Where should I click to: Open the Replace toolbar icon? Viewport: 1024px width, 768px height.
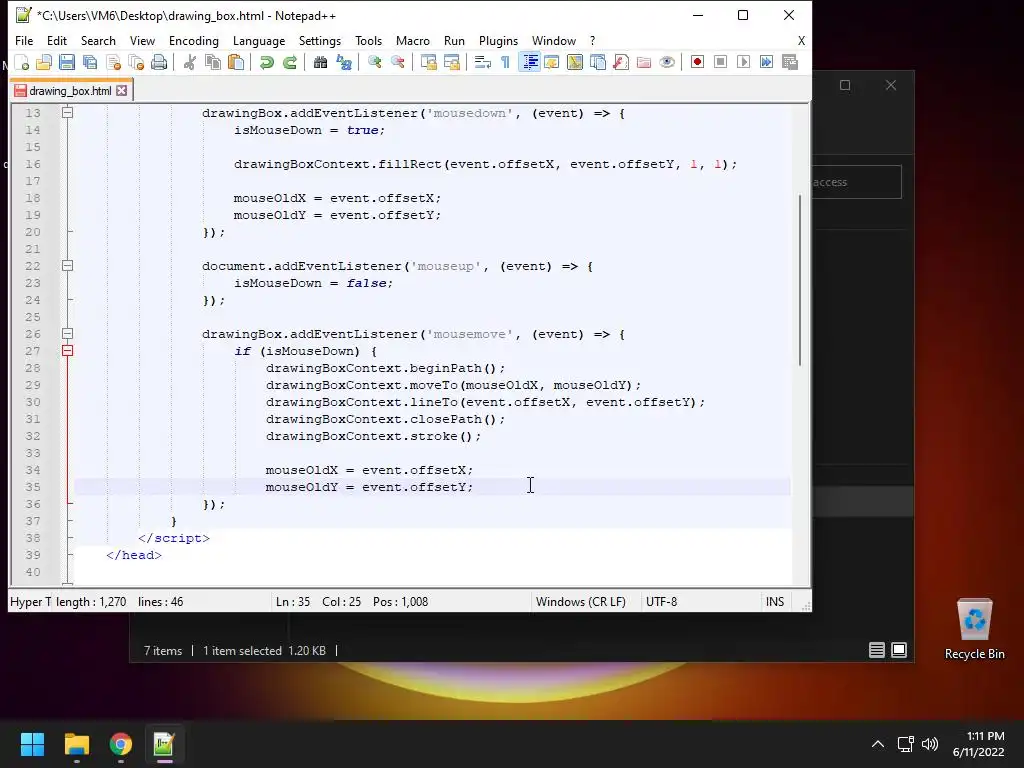pyautogui.click(x=344, y=62)
